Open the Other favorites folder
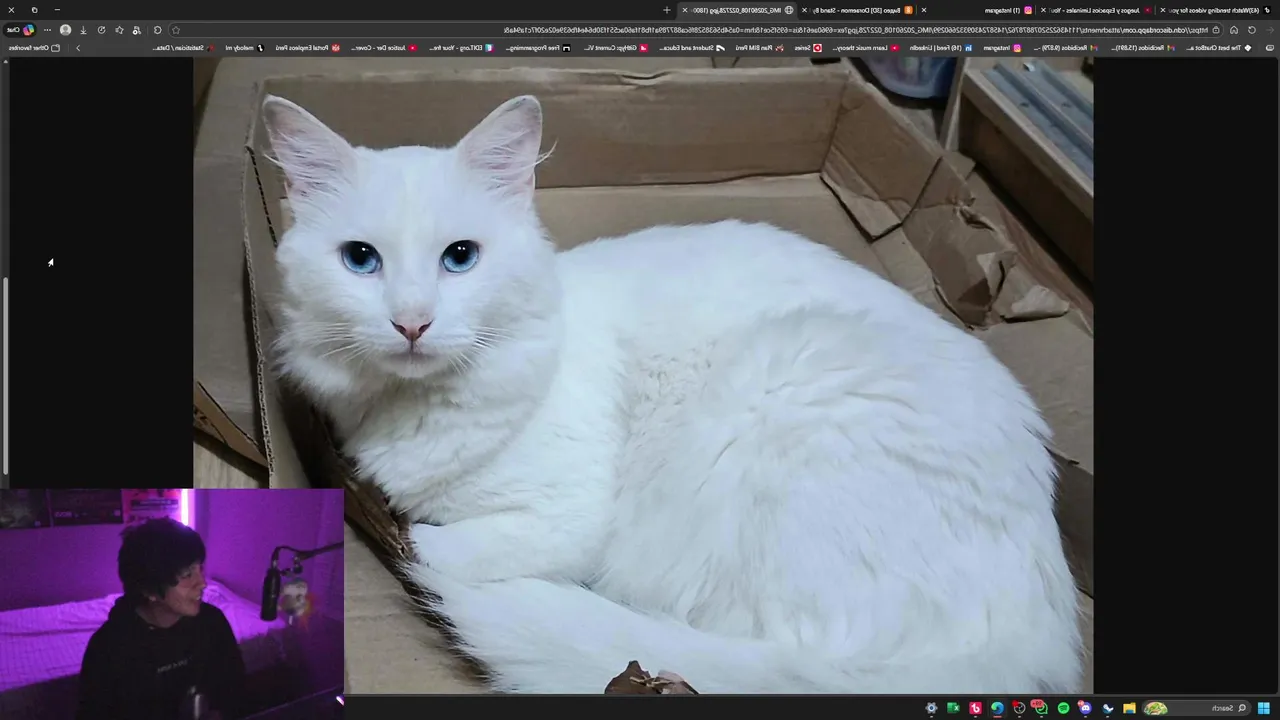This screenshot has height=720, width=1280. click(x=34, y=48)
